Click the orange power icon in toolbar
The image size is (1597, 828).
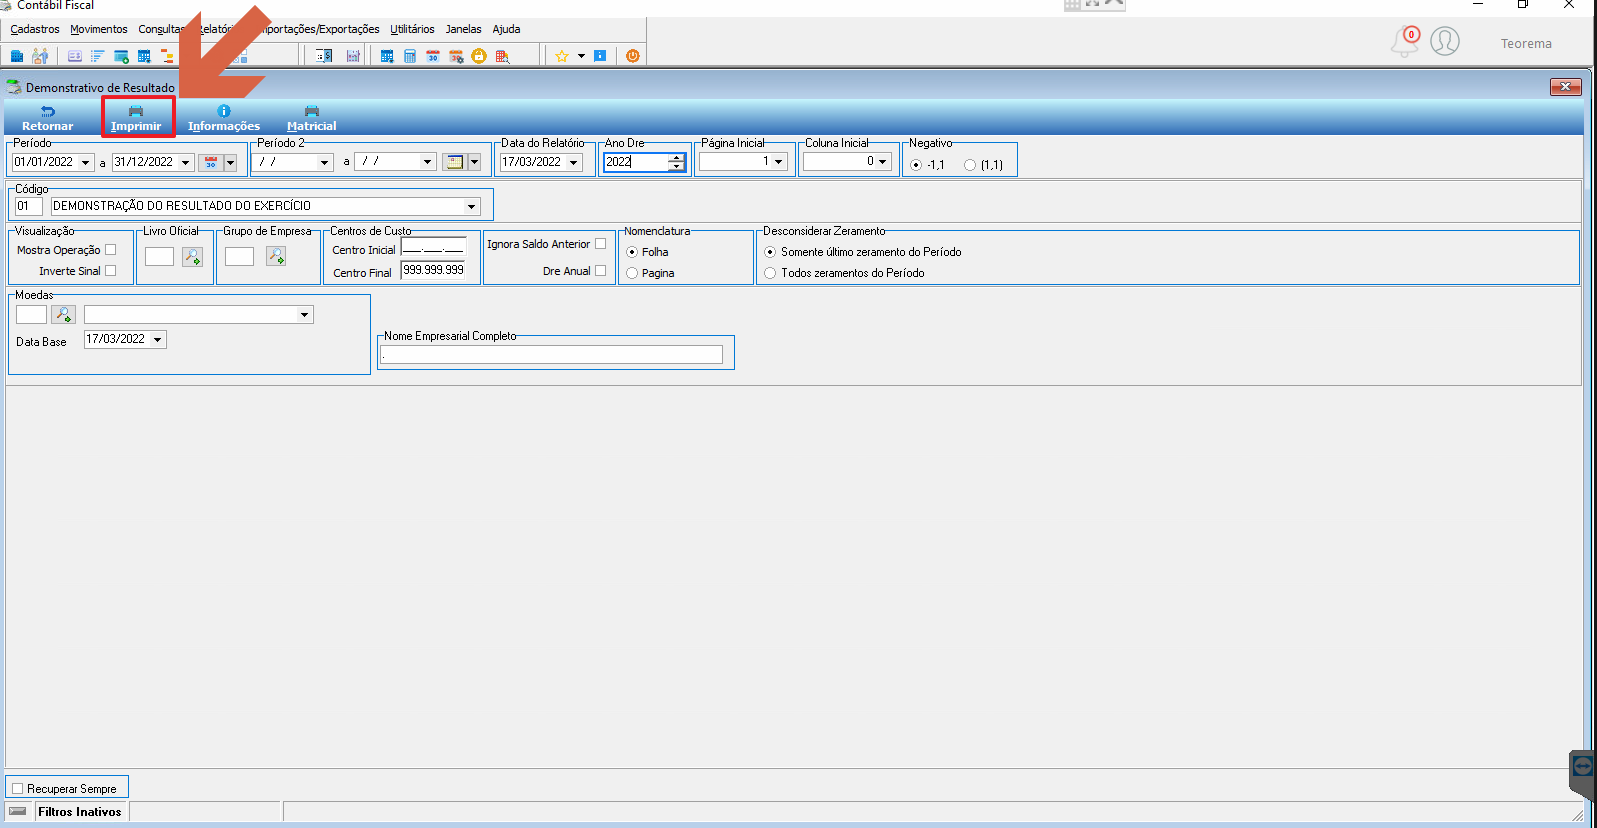(x=633, y=56)
